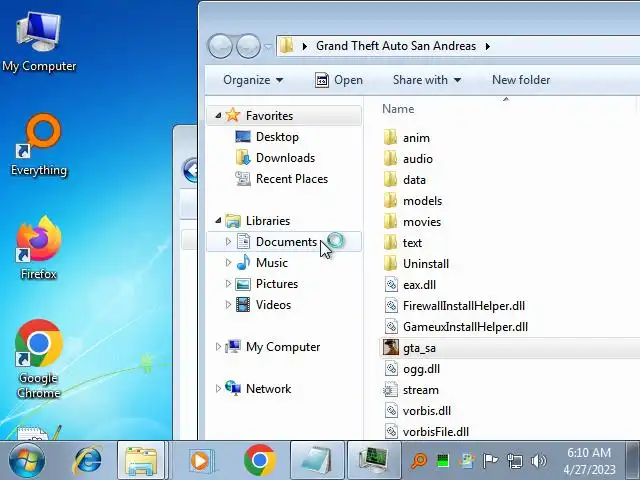Open Internet Explorer from taskbar
Image resolution: width=640 pixels, height=480 pixels.
click(87, 461)
